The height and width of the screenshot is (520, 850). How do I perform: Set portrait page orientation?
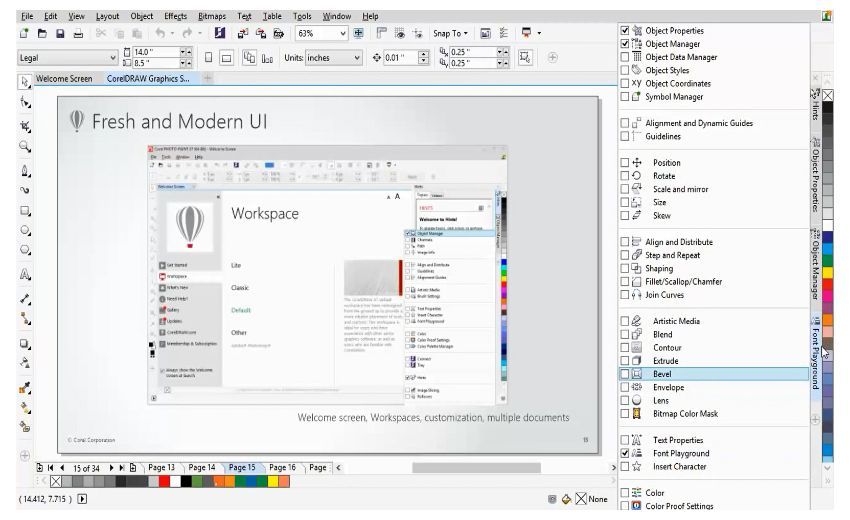[x=208, y=57]
